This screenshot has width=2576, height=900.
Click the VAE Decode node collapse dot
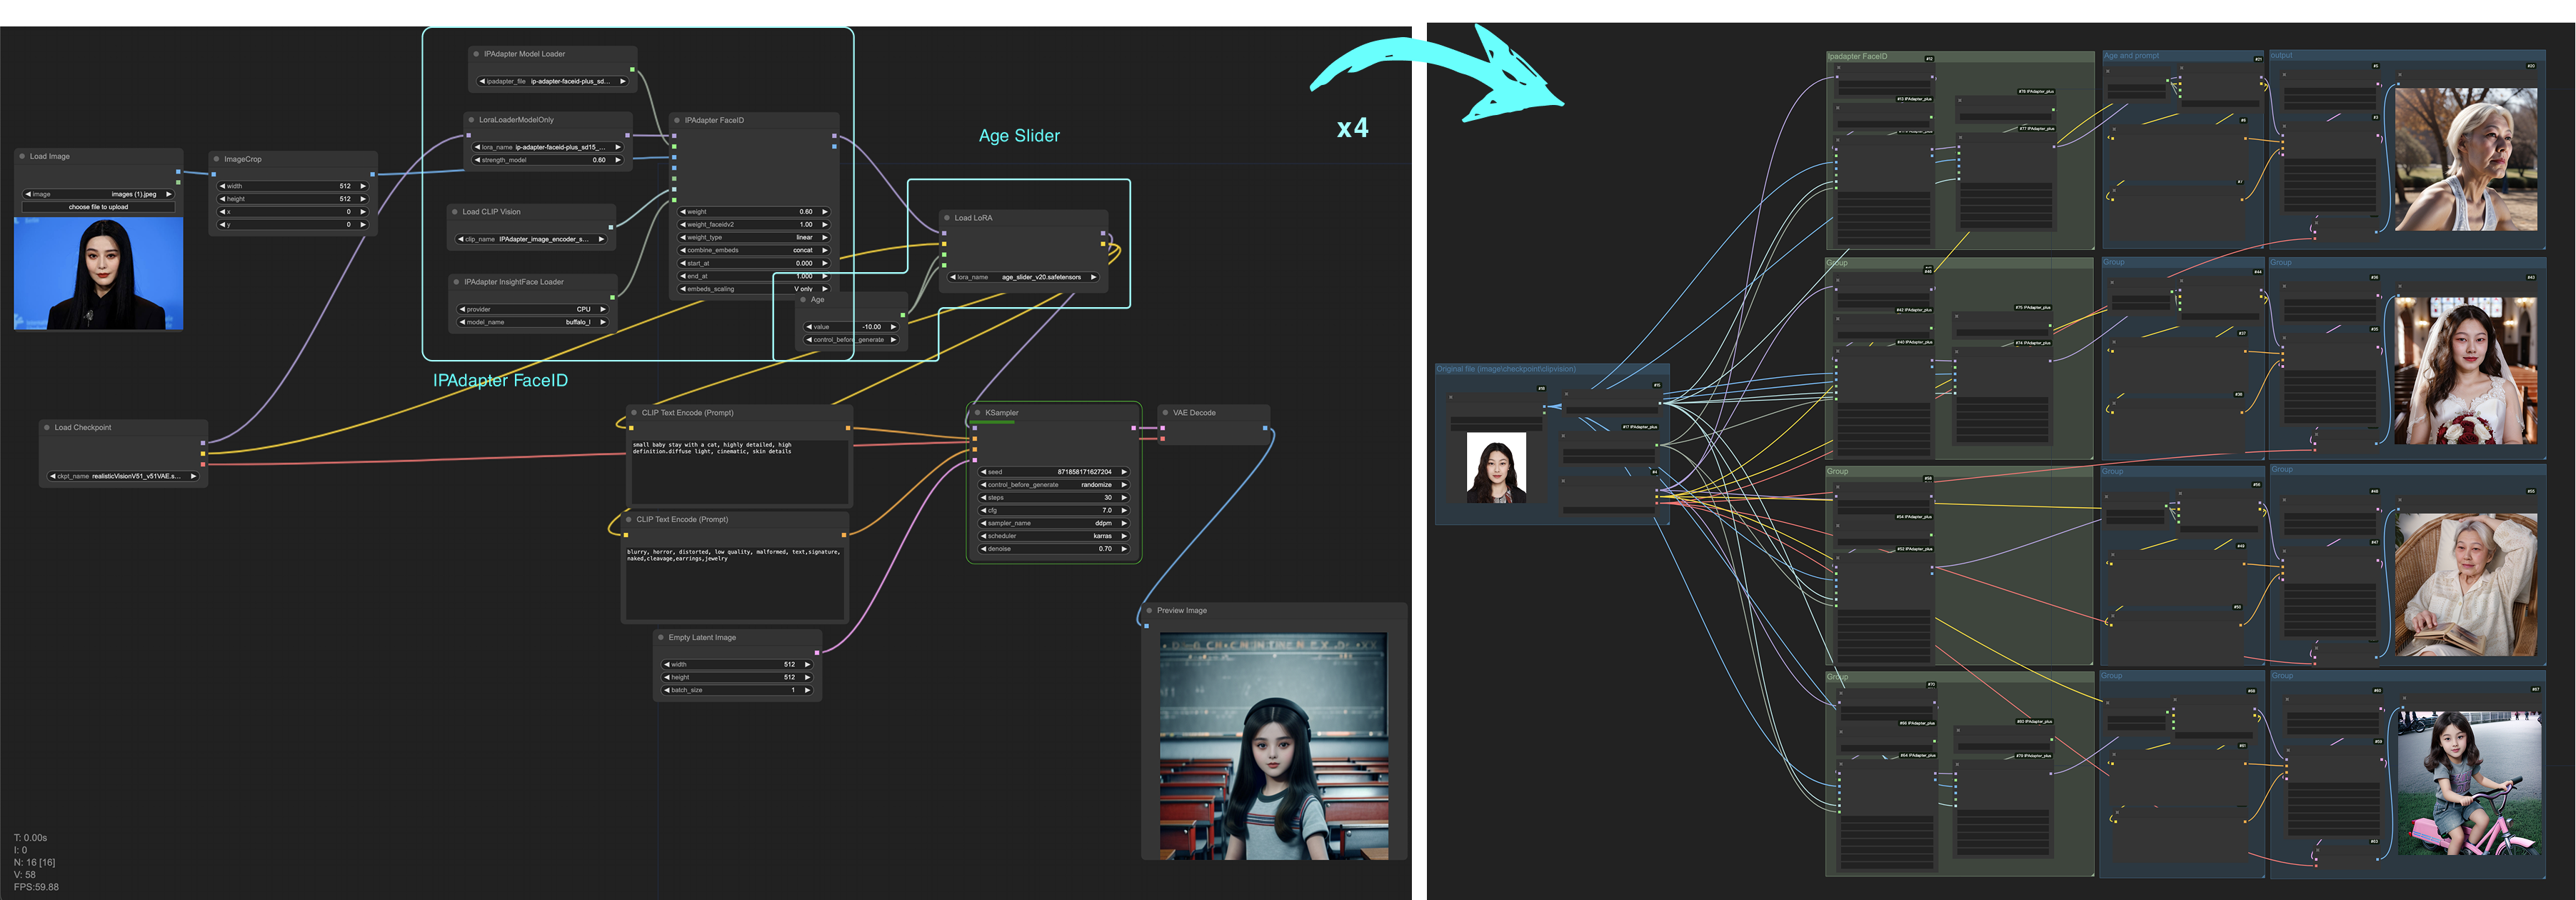[x=1165, y=413]
